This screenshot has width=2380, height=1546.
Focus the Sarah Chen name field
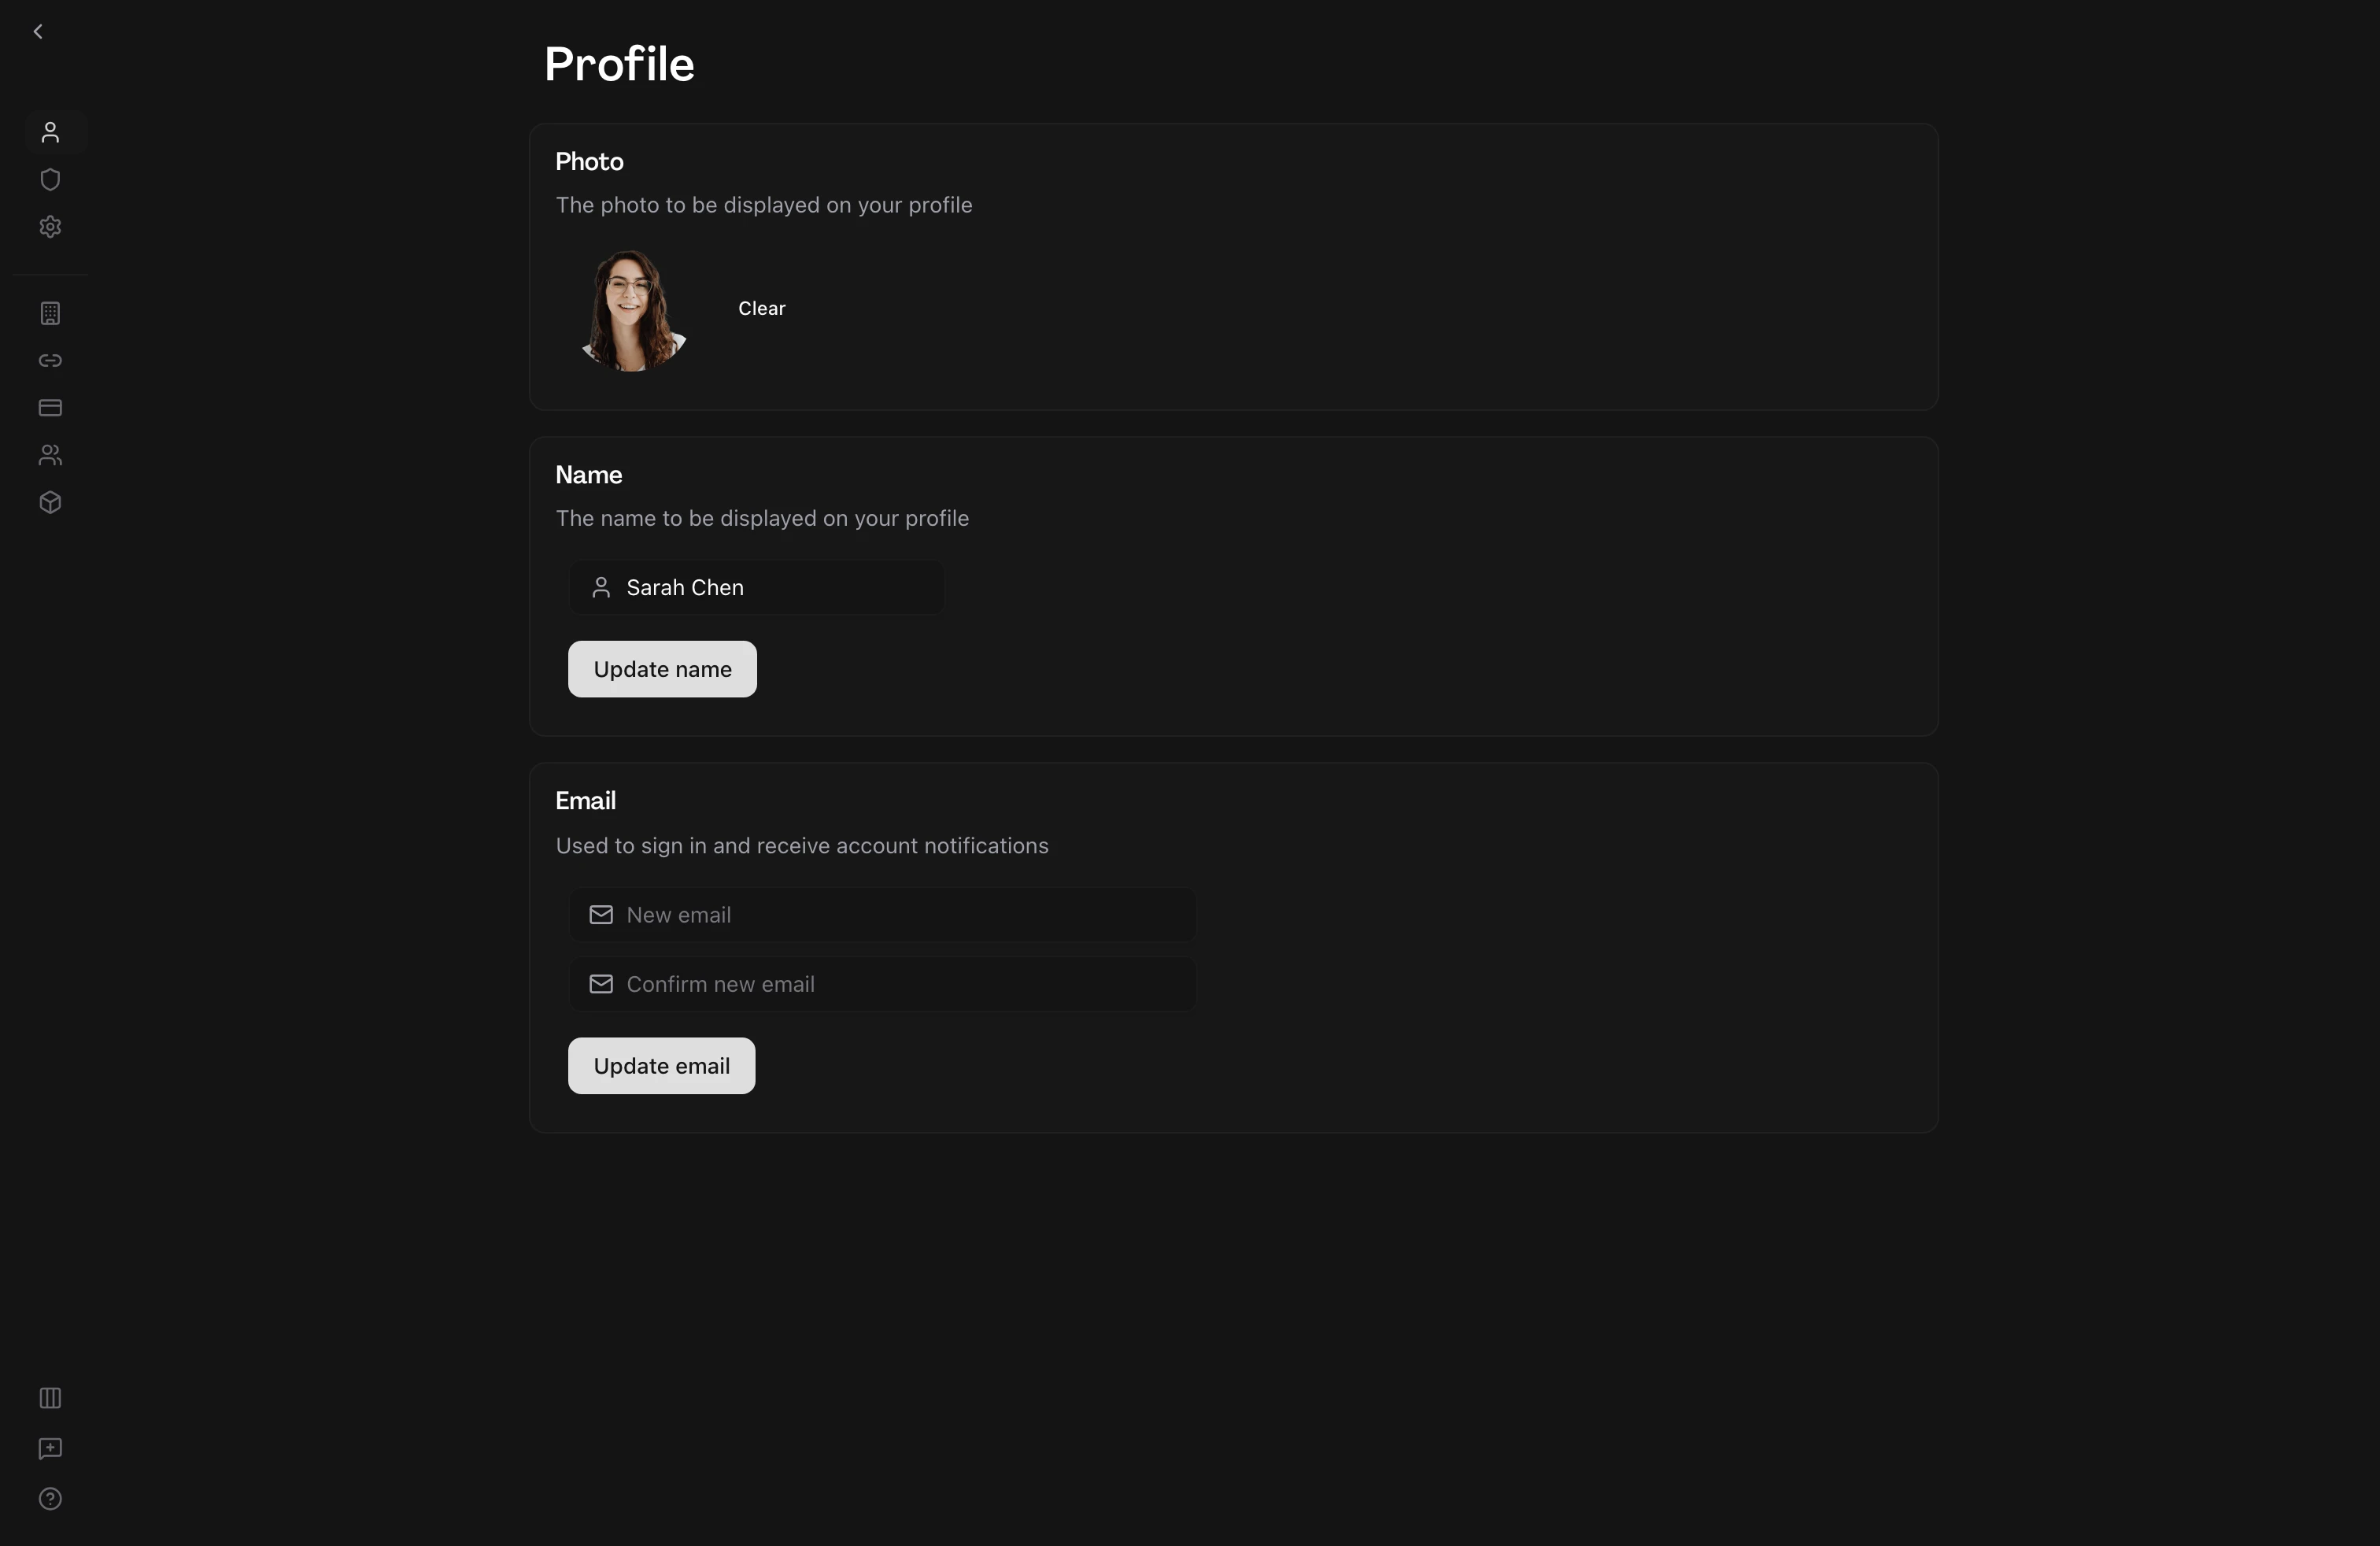pyautogui.click(x=756, y=588)
